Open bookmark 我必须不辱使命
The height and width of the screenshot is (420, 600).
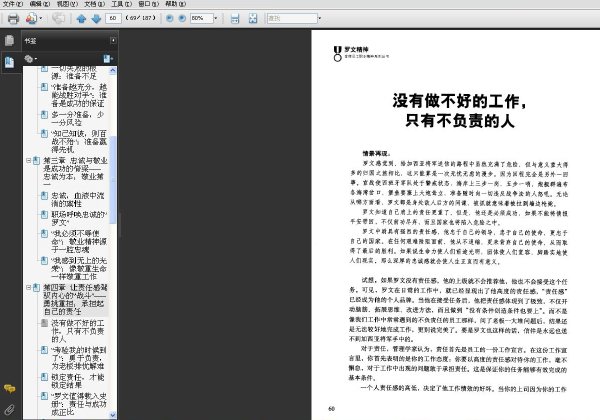pos(79,241)
